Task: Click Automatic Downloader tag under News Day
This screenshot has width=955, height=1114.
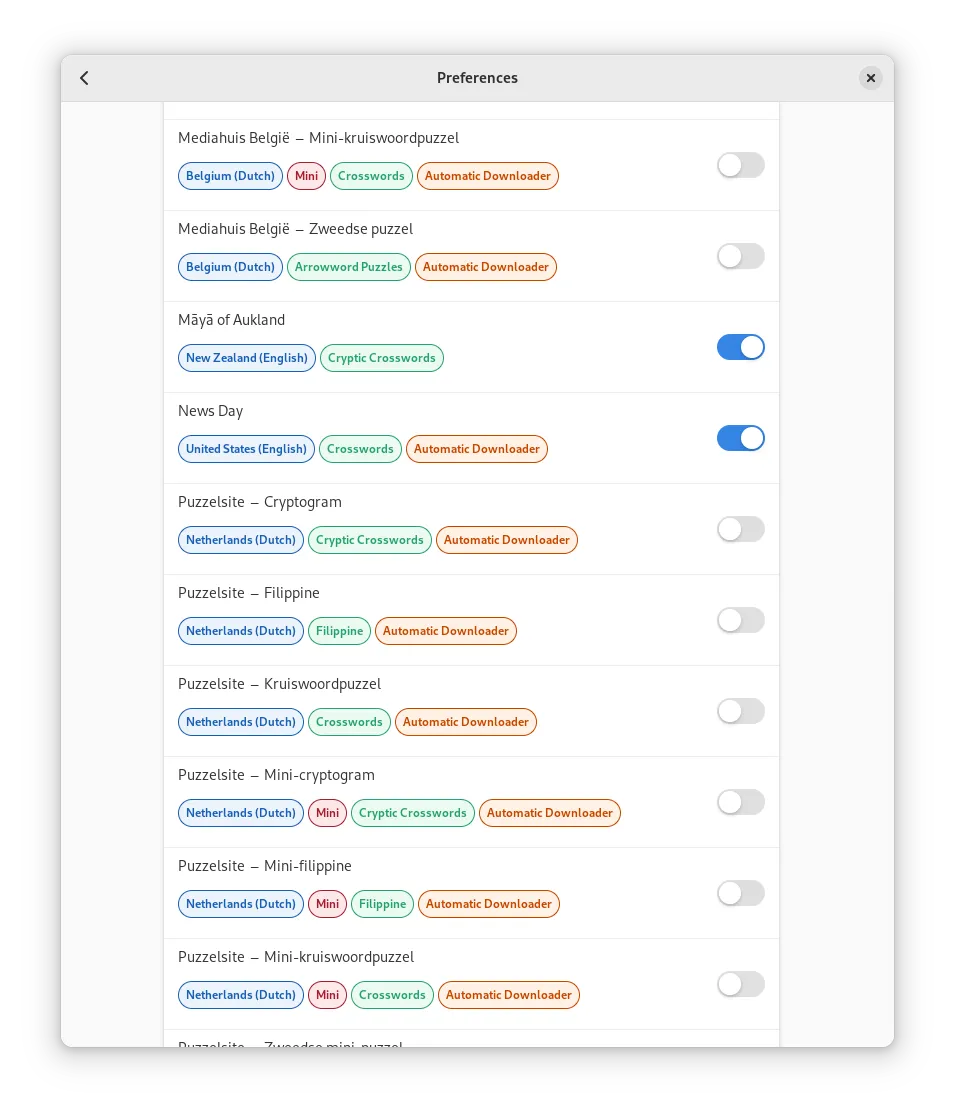Action: tap(477, 449)
